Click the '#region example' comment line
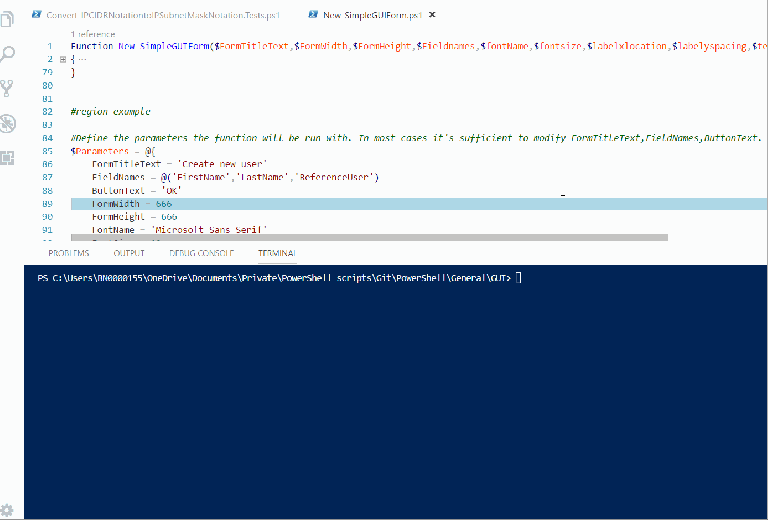This screenshot has height=520, width=768. coord(110,112)
